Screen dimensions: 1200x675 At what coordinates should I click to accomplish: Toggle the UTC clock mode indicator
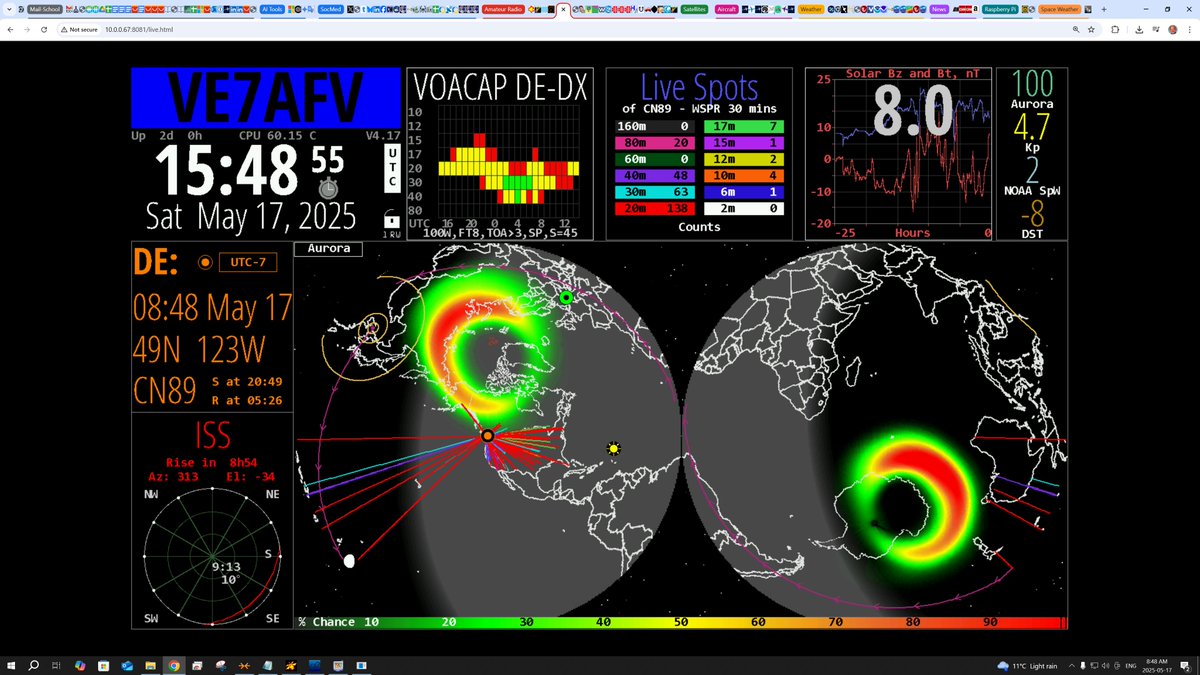point(393,170)
